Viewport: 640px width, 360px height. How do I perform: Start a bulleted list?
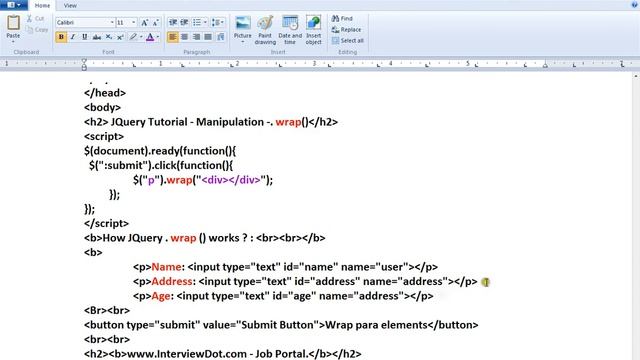pos(197,22)
